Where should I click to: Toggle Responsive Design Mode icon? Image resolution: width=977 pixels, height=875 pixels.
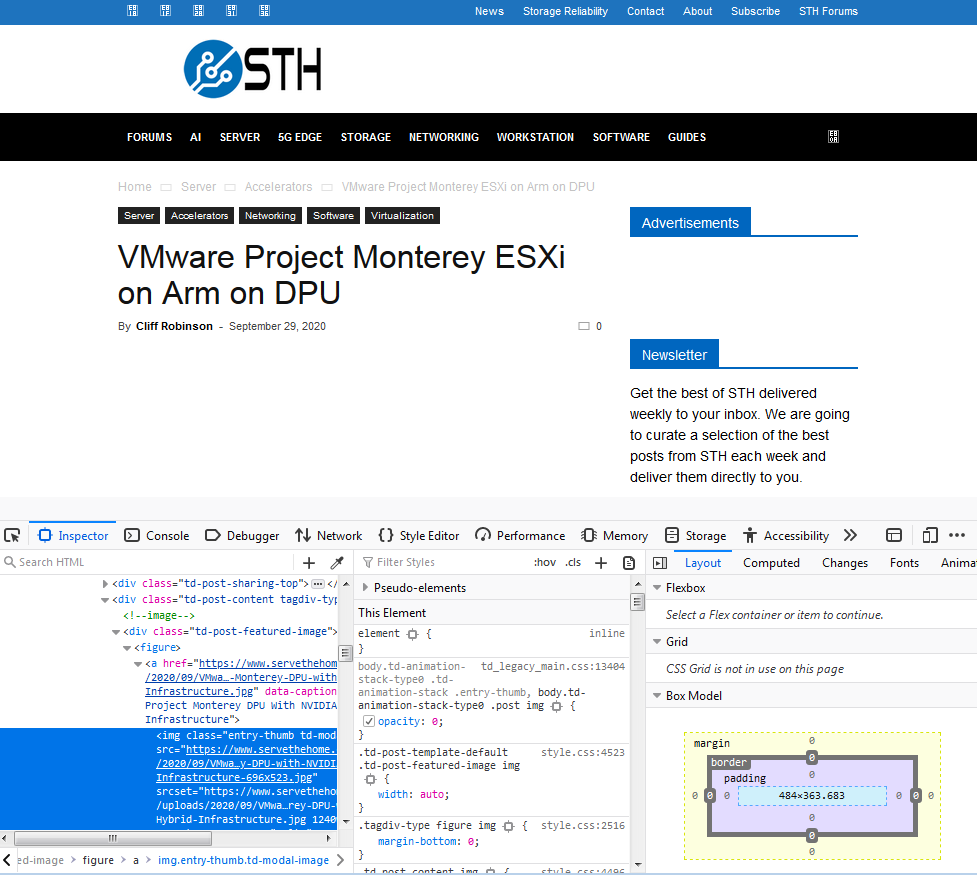tap(930, 535)
